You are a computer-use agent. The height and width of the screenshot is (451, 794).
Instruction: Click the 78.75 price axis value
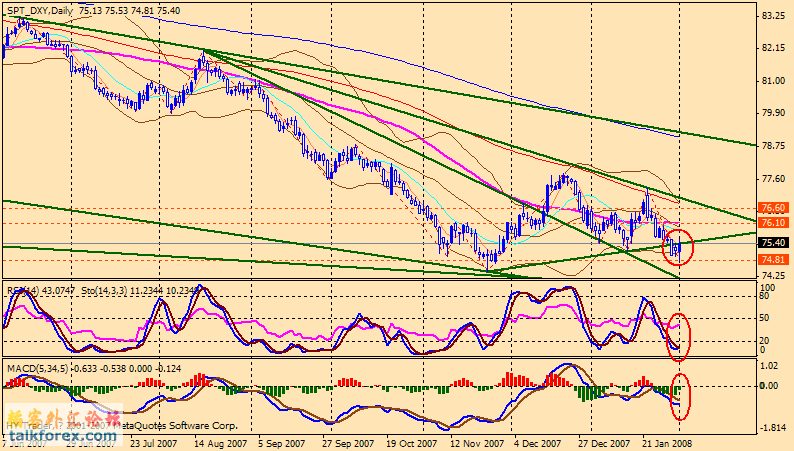click(x=773, y=146)
